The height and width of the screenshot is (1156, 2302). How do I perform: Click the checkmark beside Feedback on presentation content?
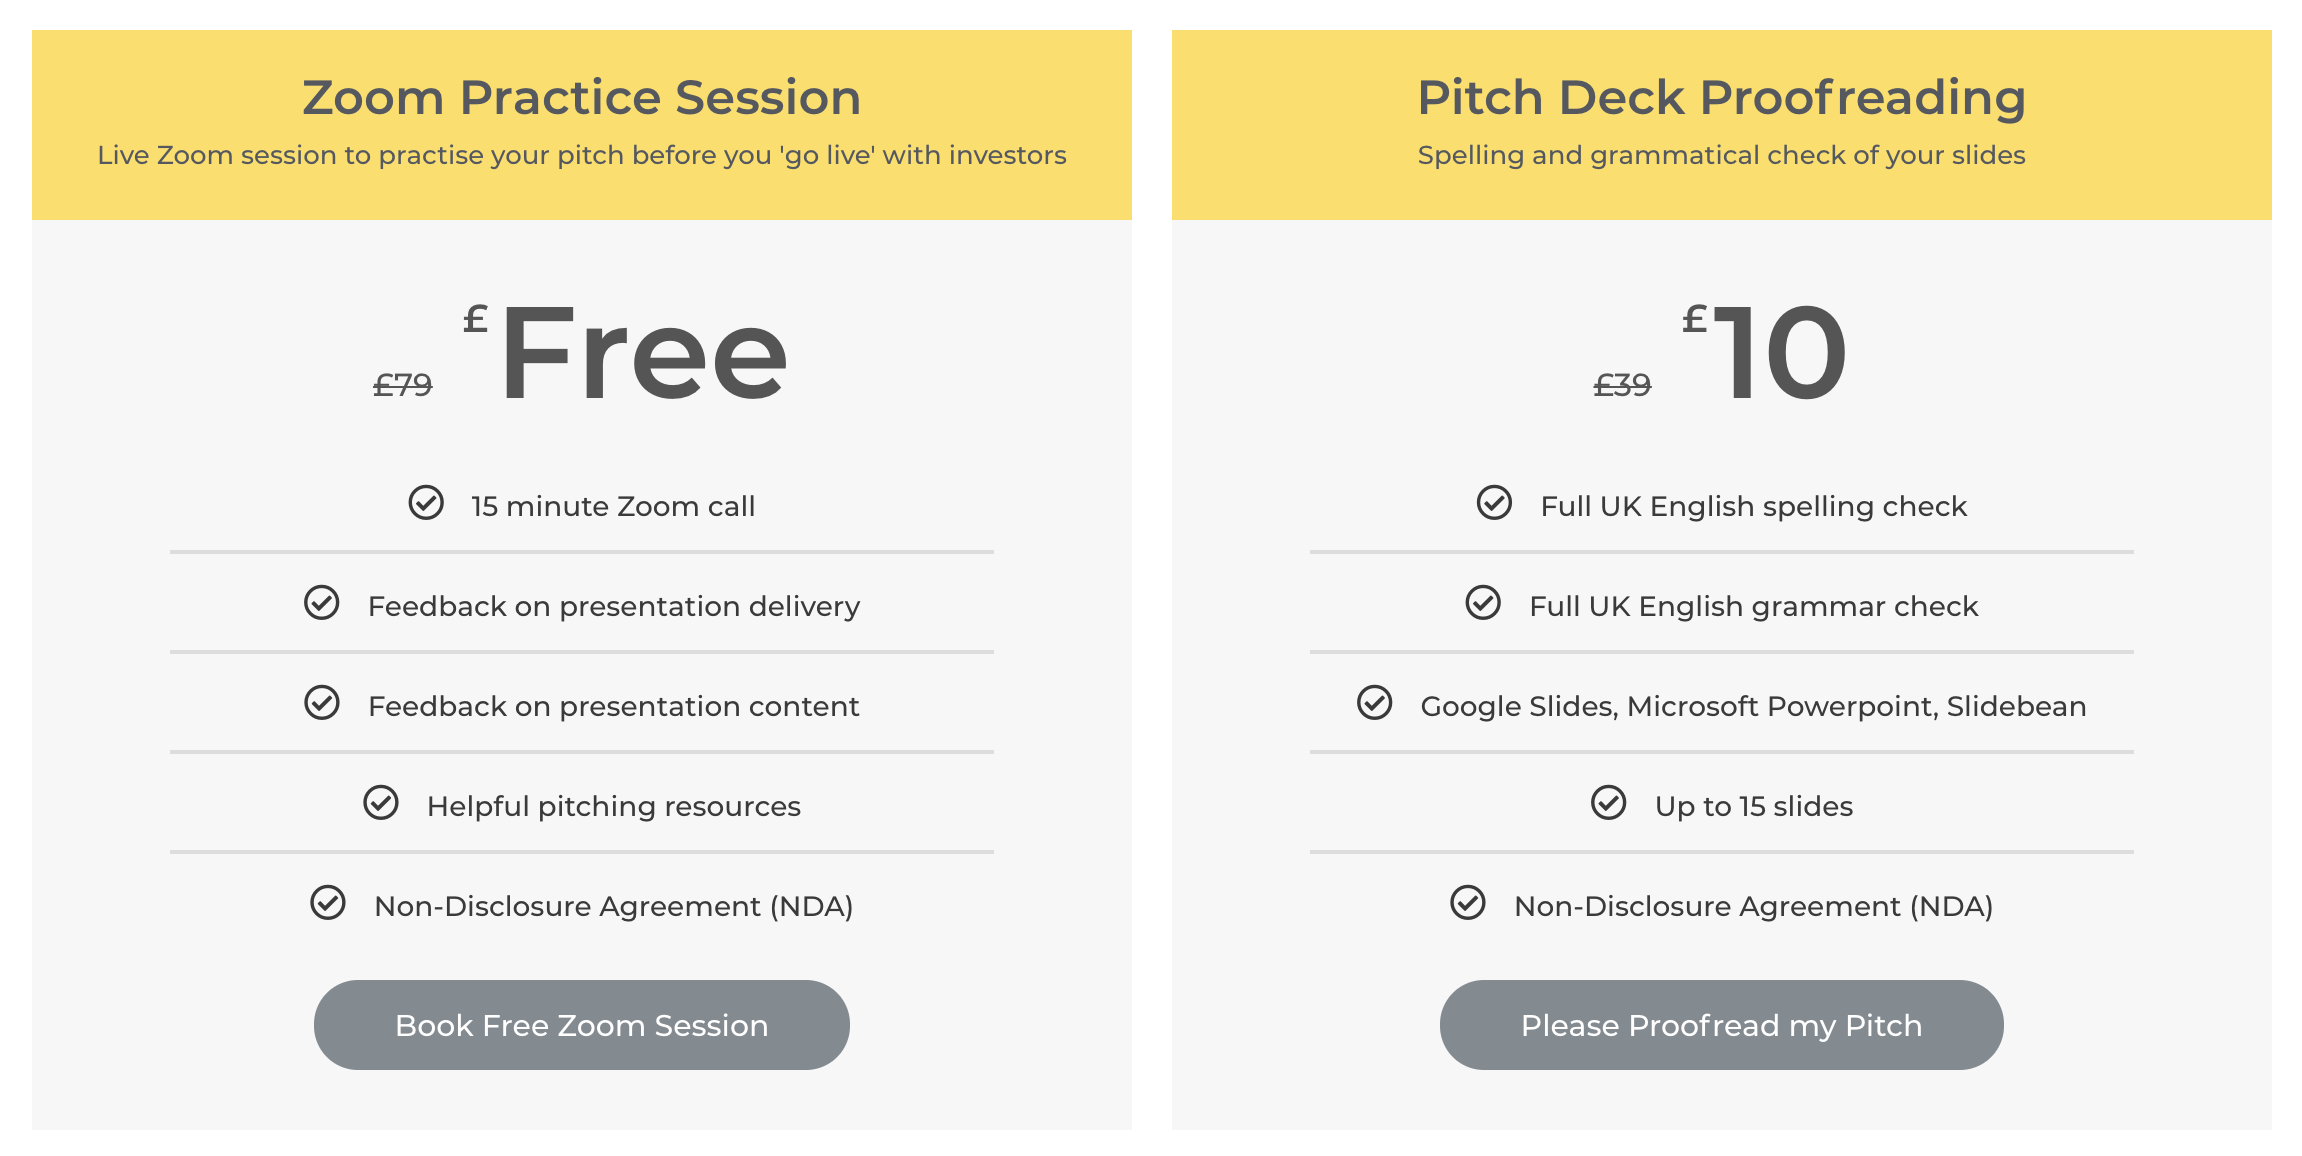(321, 704)
